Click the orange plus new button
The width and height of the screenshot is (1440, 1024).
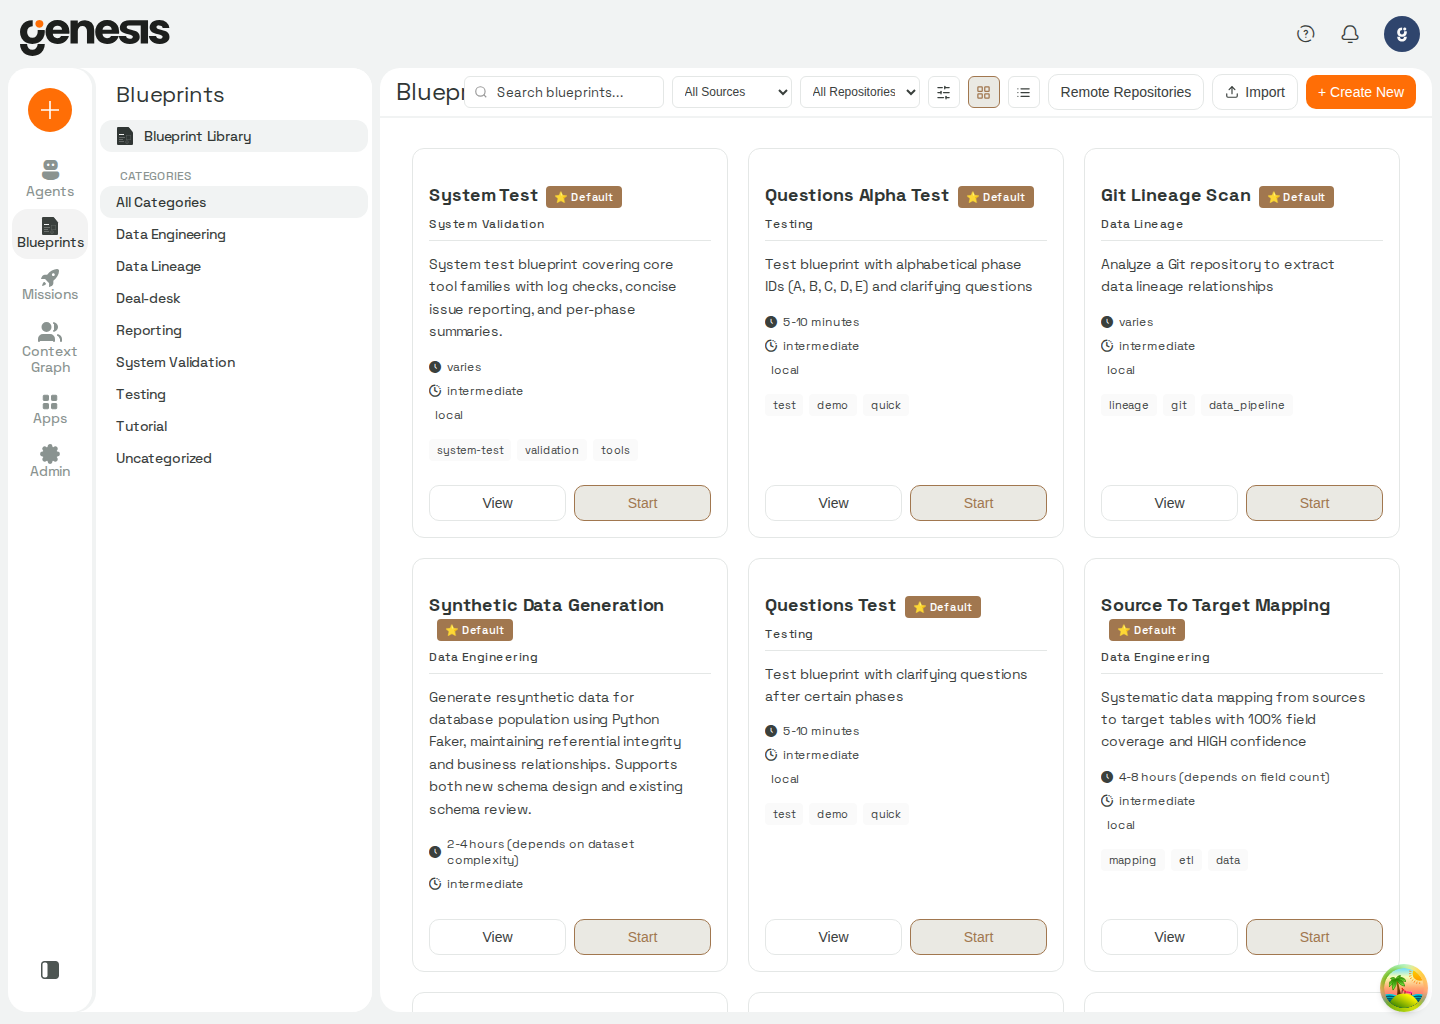(50, 110)
